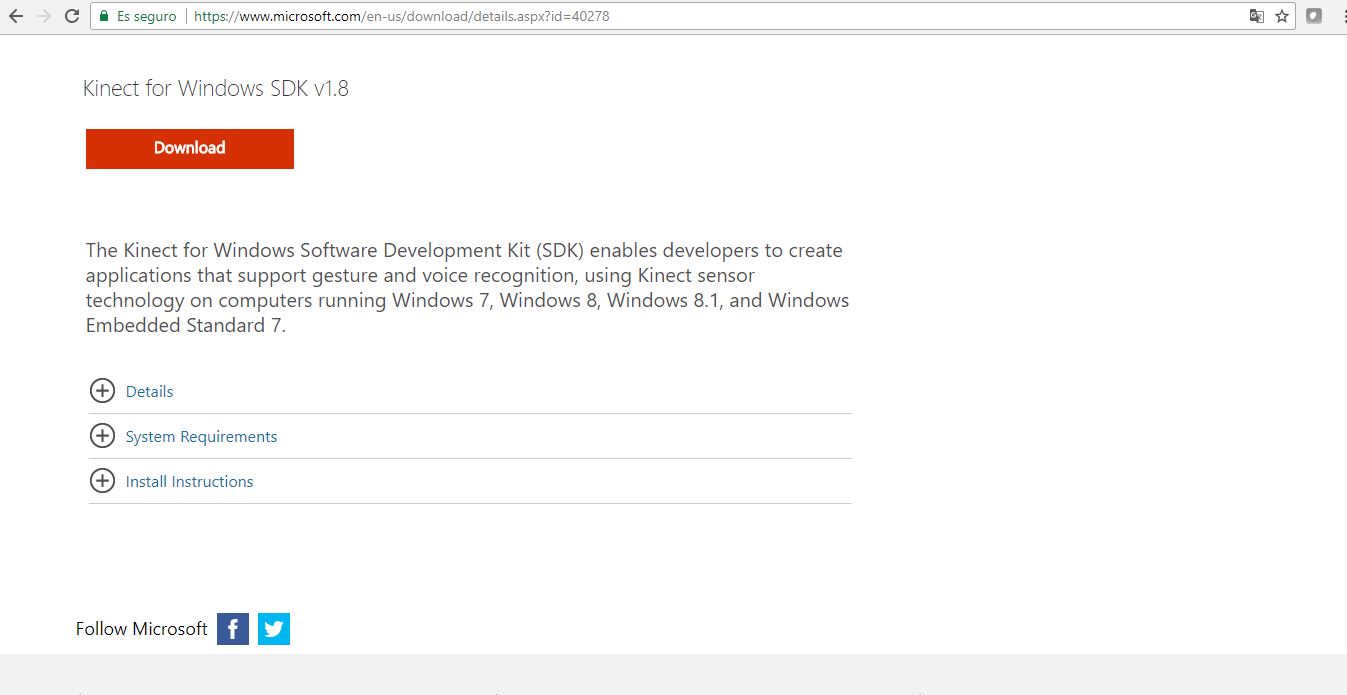Click the SDK description paragraph text
This screenshot has height=695, width=1347.
pyautogui.click(x=467, y=288)
